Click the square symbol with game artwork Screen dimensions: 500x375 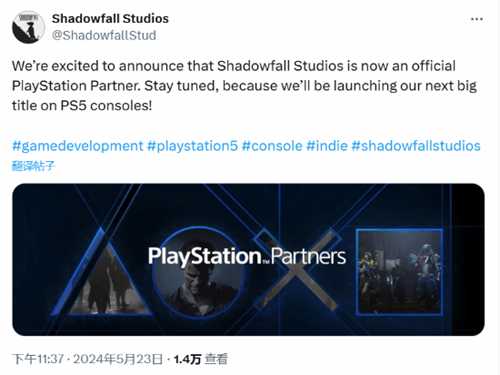(399, 272)
